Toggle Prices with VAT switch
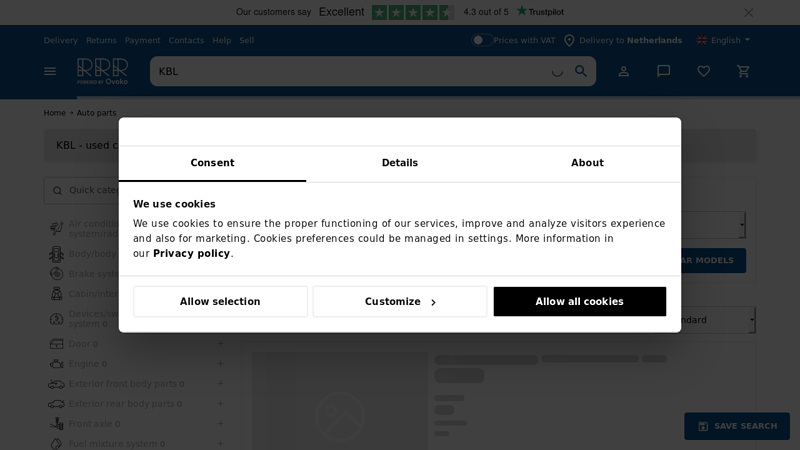Image resolution: width=800 pixels, height=450 pixels. click(481, 40)
